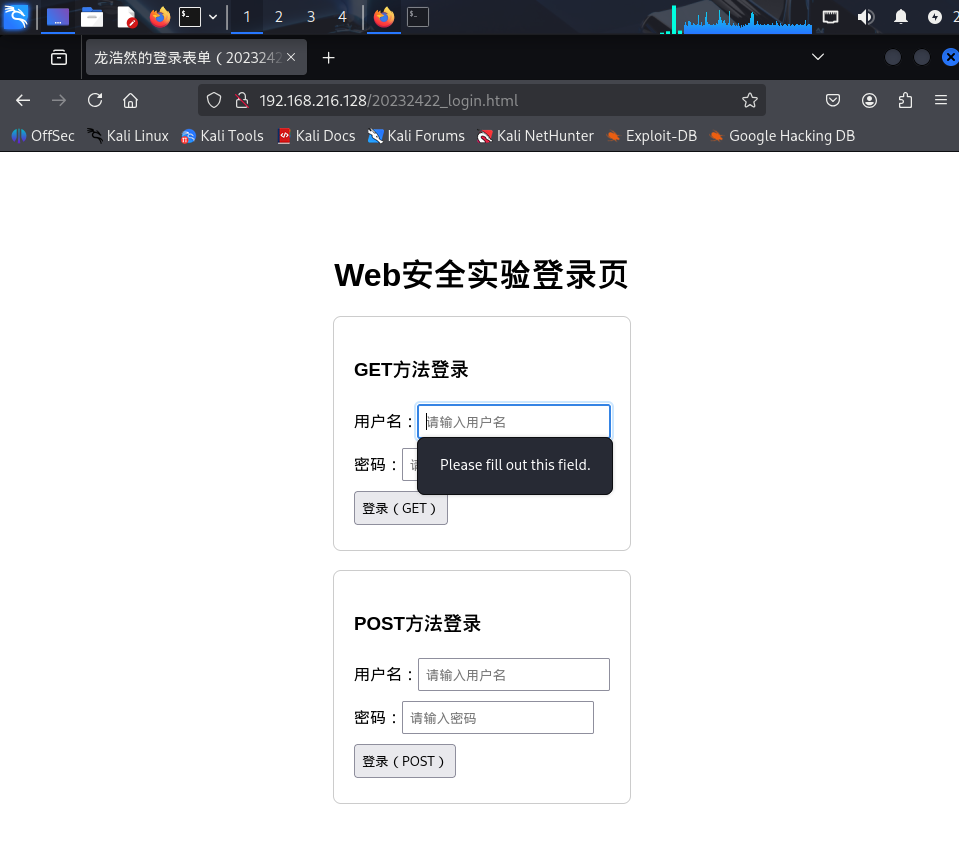Open the extensions puzzle icon
Screen dimensions: 959x852
point(905,100)
